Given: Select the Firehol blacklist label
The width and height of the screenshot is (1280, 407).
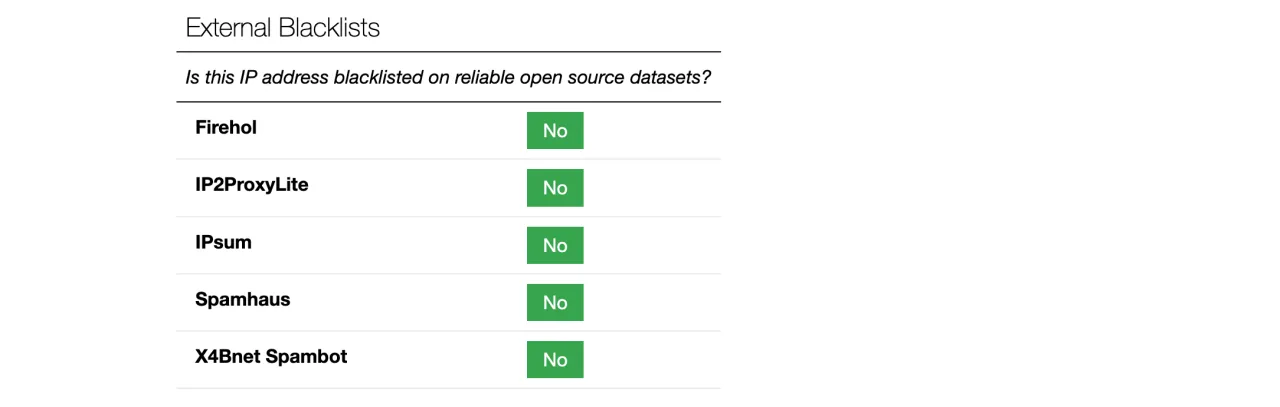Looking at the screenshot, I should (x=226, y=128).
